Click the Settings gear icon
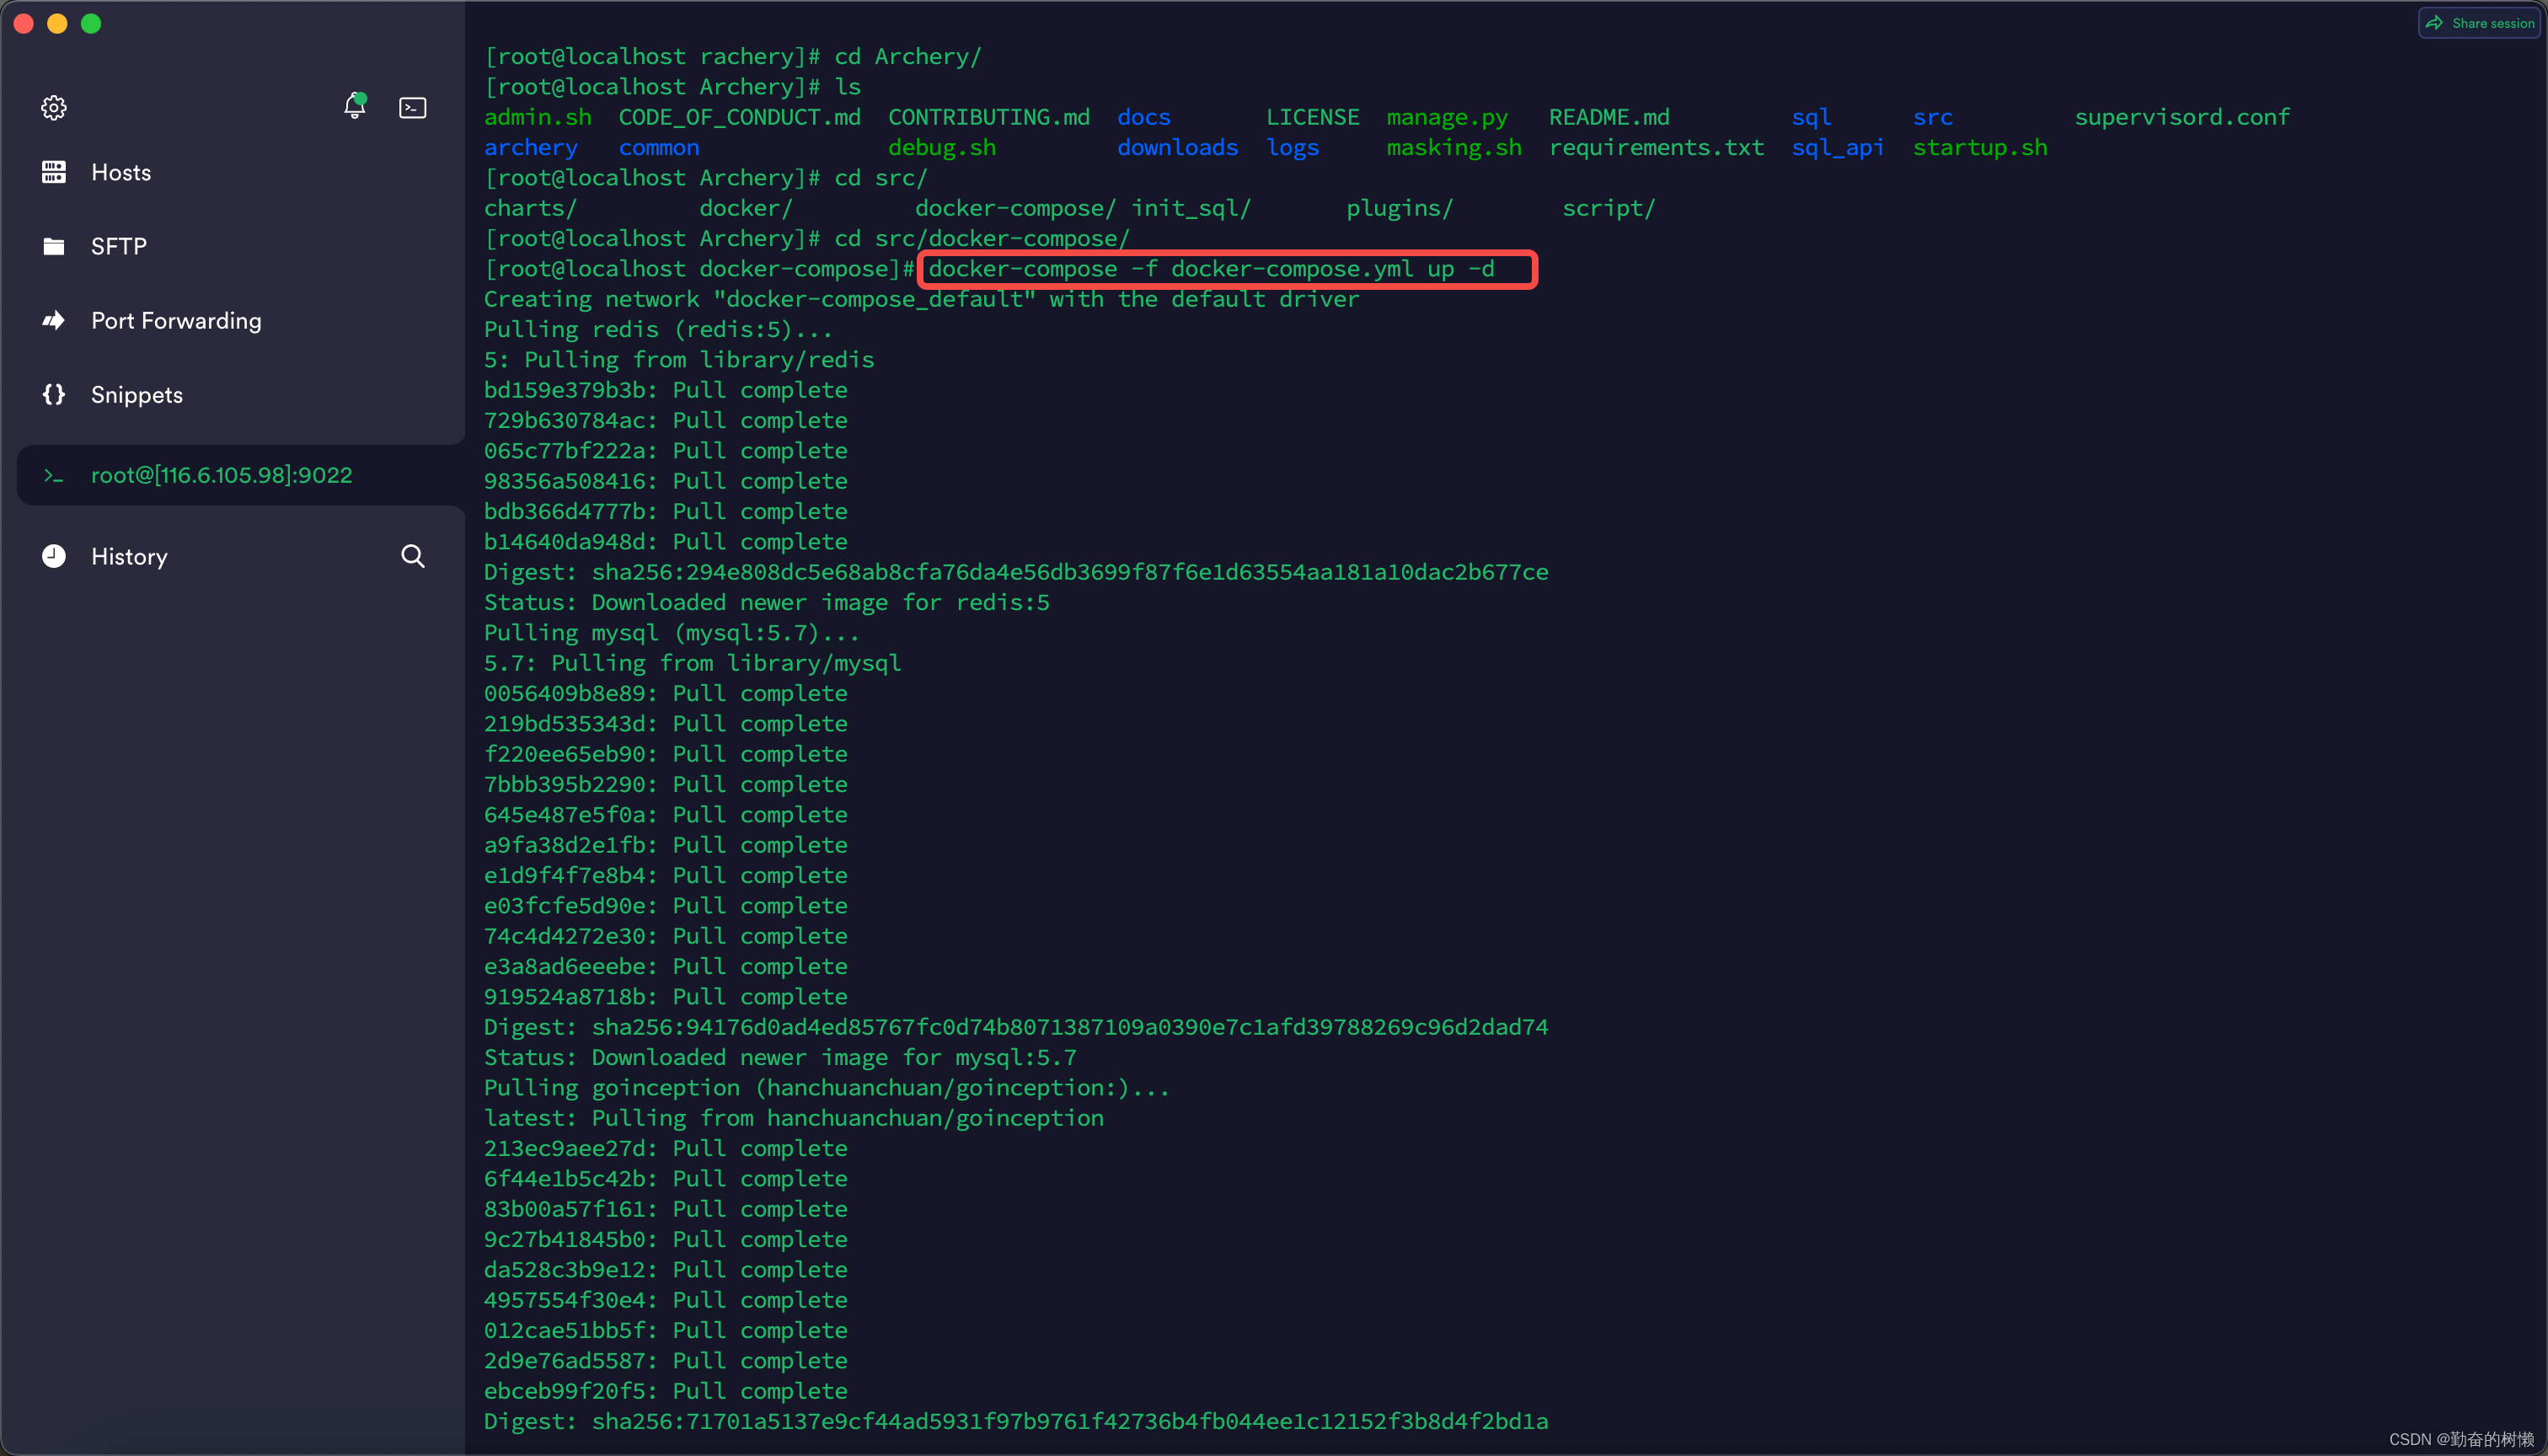Image resolution: width=2548 pixels, height=1456 pixels. pyautogui.click(x=54, y=107)
